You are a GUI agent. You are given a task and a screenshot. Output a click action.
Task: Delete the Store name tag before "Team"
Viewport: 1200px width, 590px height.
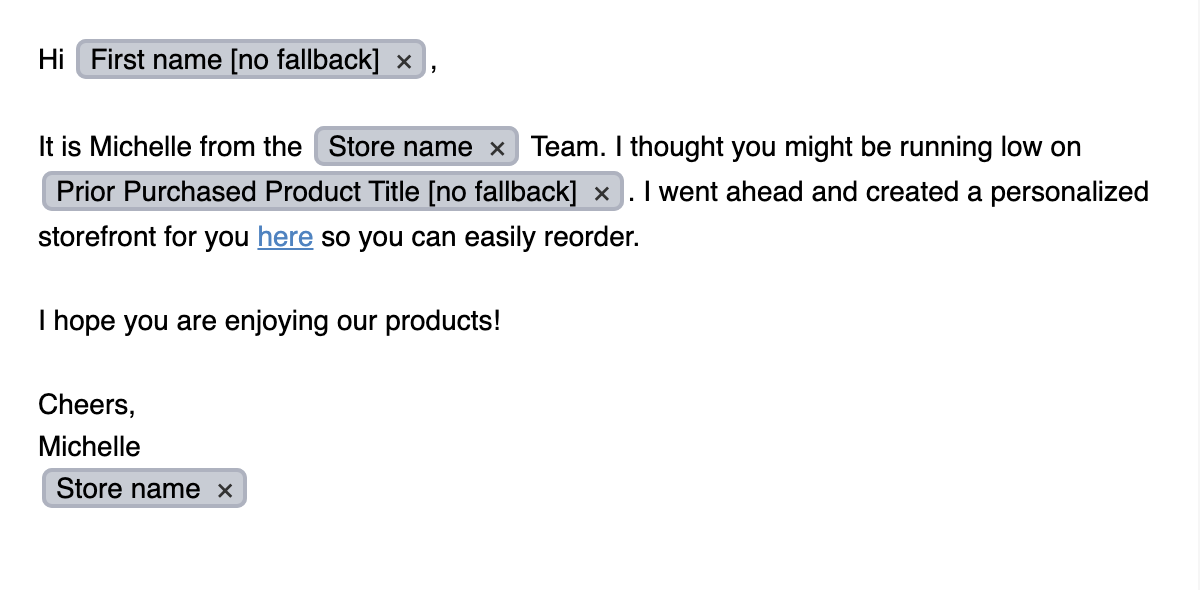[497, 149]
